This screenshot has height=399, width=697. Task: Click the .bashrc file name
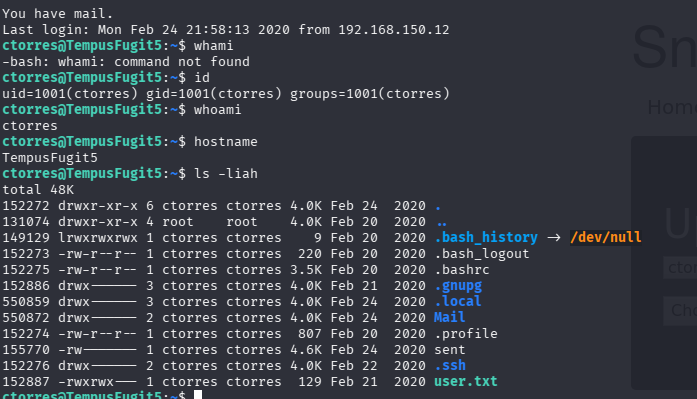click(462, 270)
